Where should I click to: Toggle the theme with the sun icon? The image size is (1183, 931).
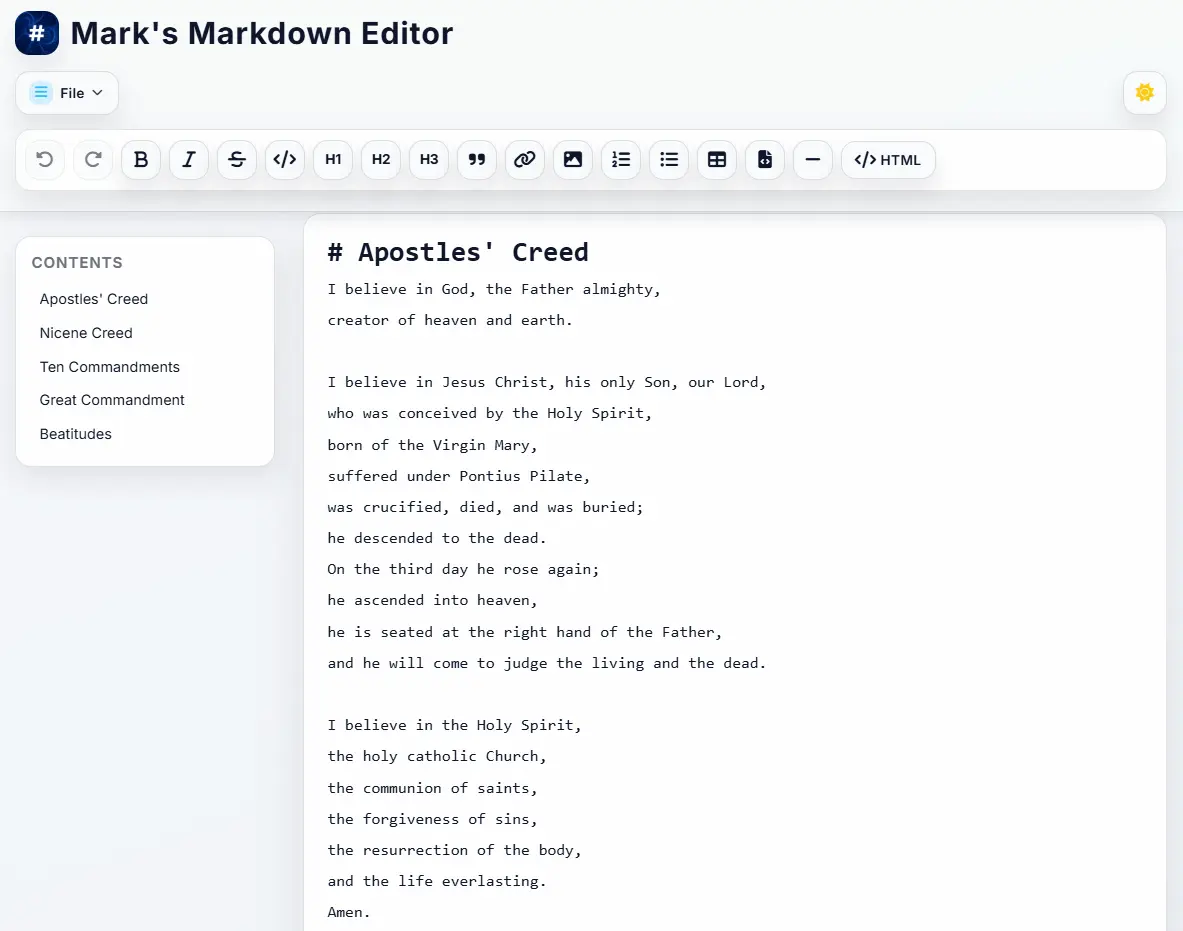1144,91
